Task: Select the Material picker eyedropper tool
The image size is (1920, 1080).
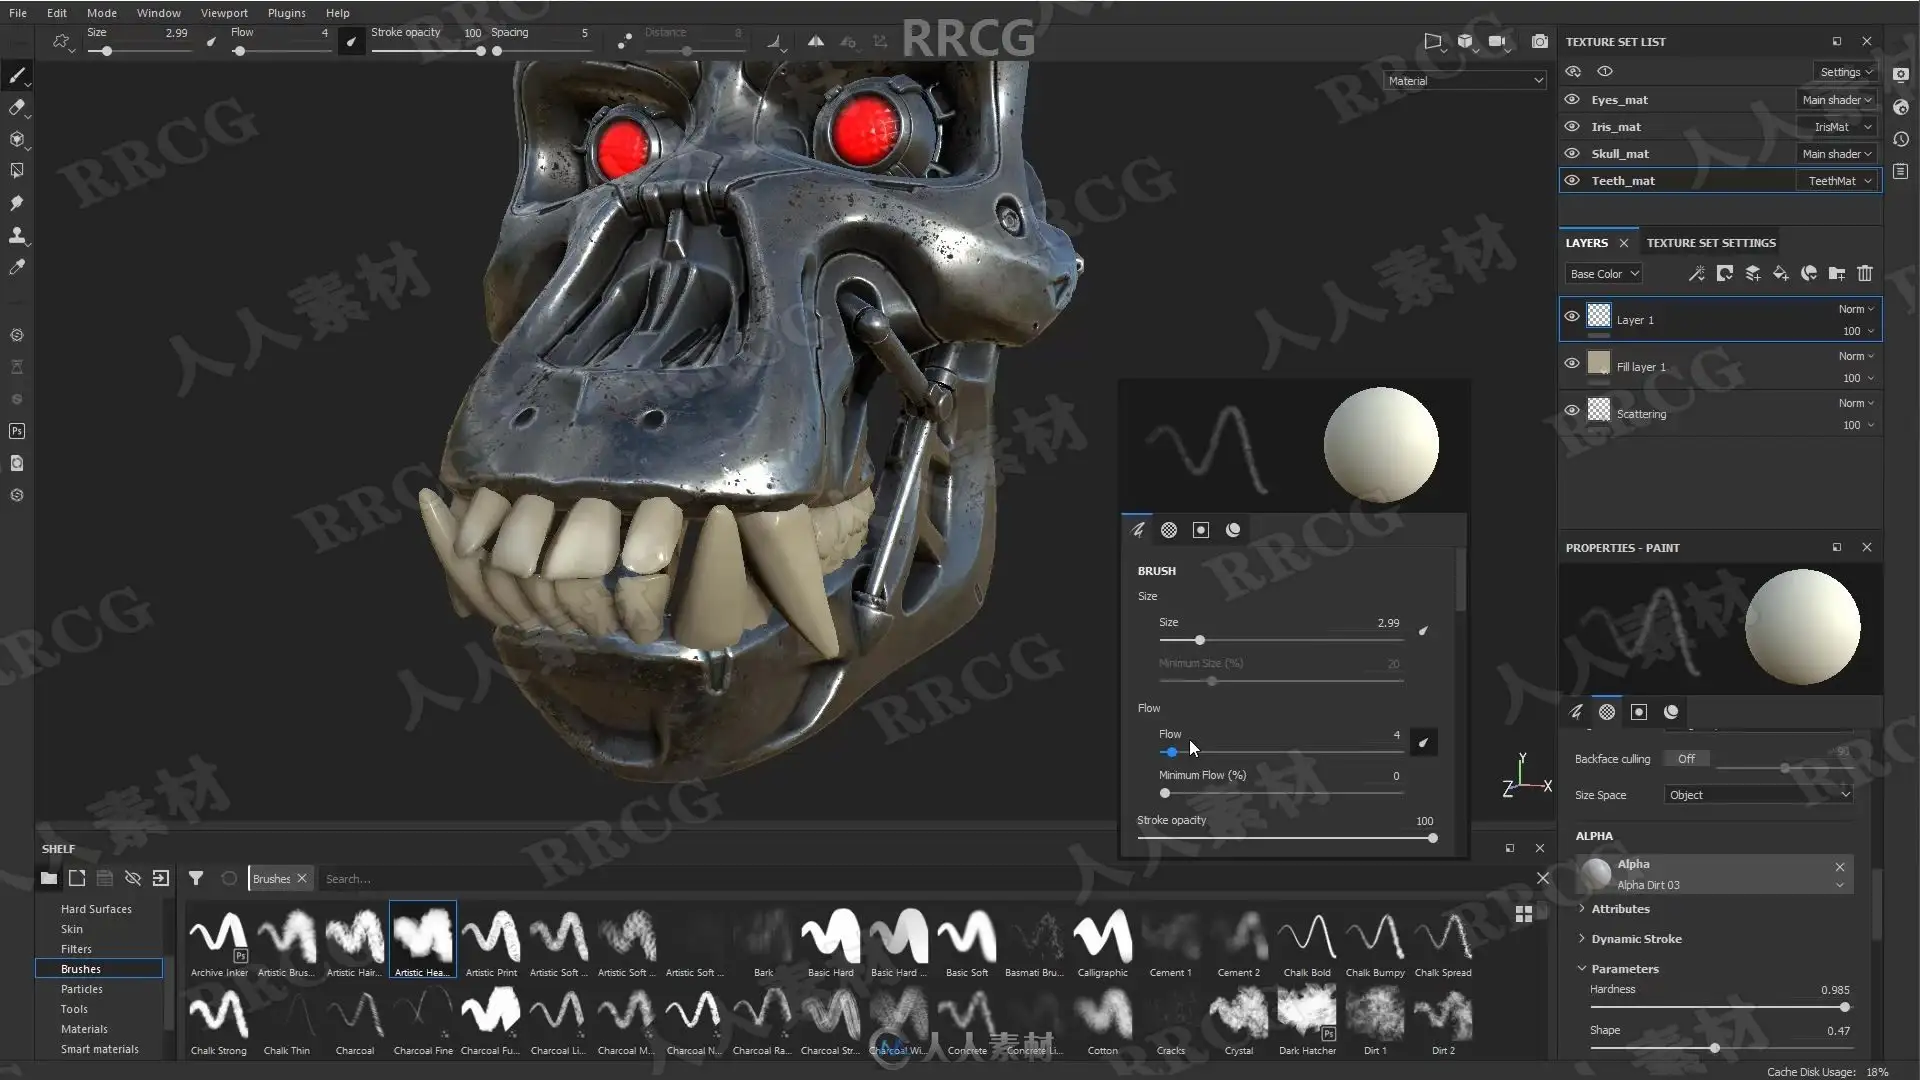Action: 17,267
